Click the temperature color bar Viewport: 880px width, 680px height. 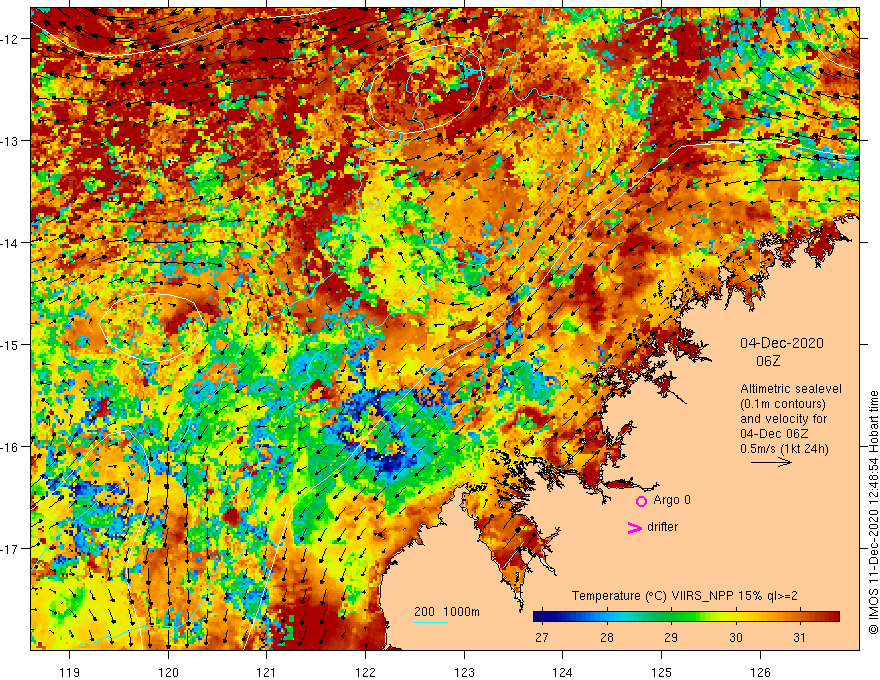click(x=686, y=616)
